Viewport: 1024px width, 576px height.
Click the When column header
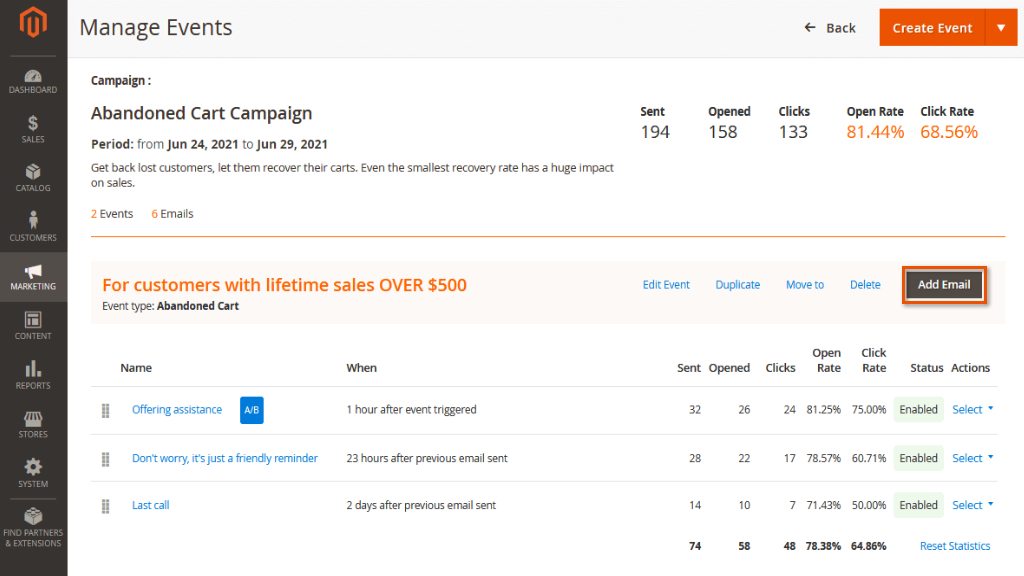[361, 368]
